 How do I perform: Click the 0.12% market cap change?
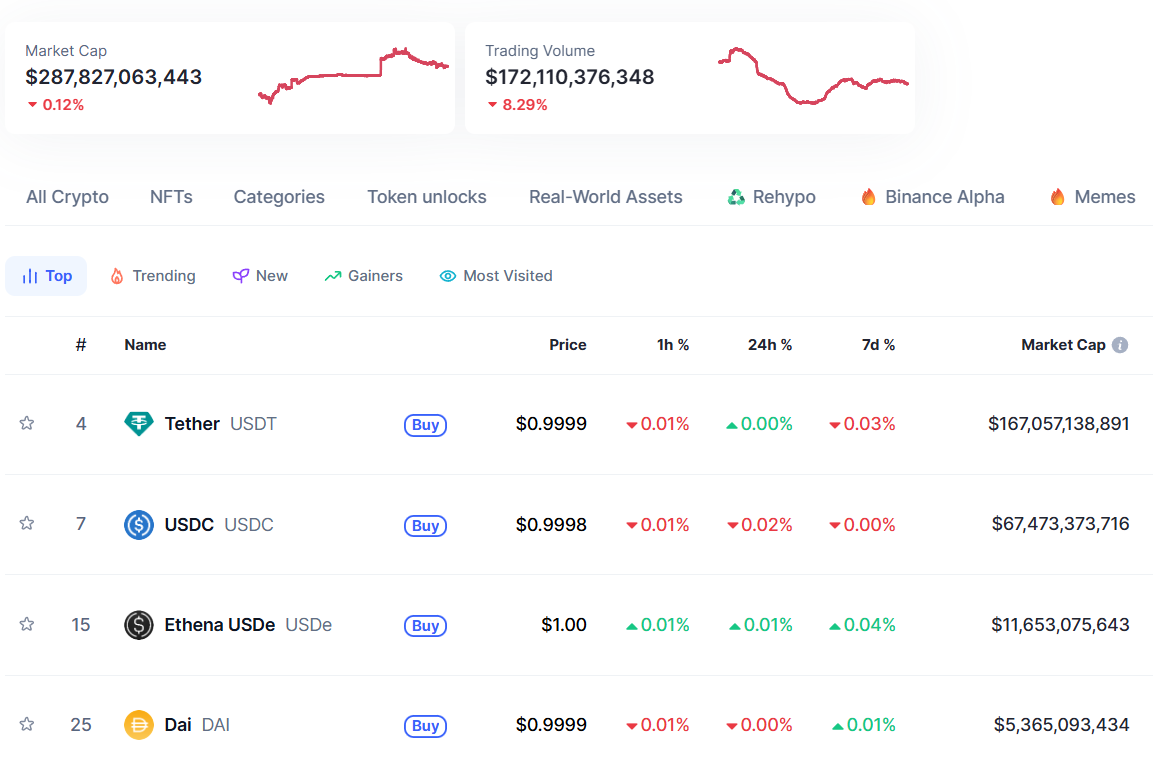click(56, 105)
